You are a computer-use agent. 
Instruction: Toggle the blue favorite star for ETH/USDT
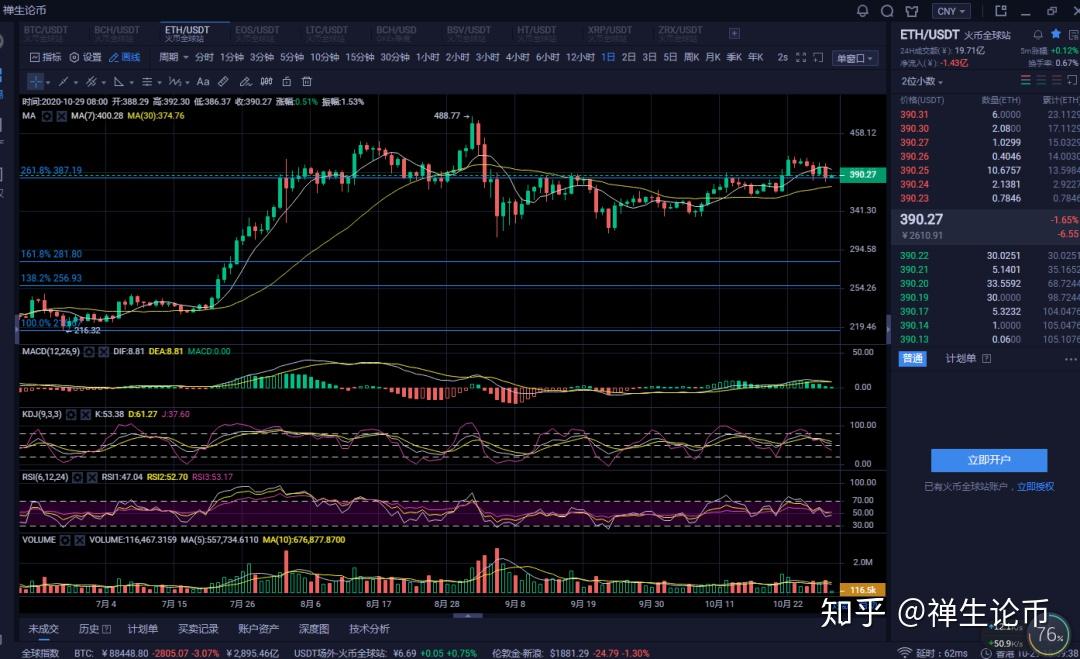1056,34
